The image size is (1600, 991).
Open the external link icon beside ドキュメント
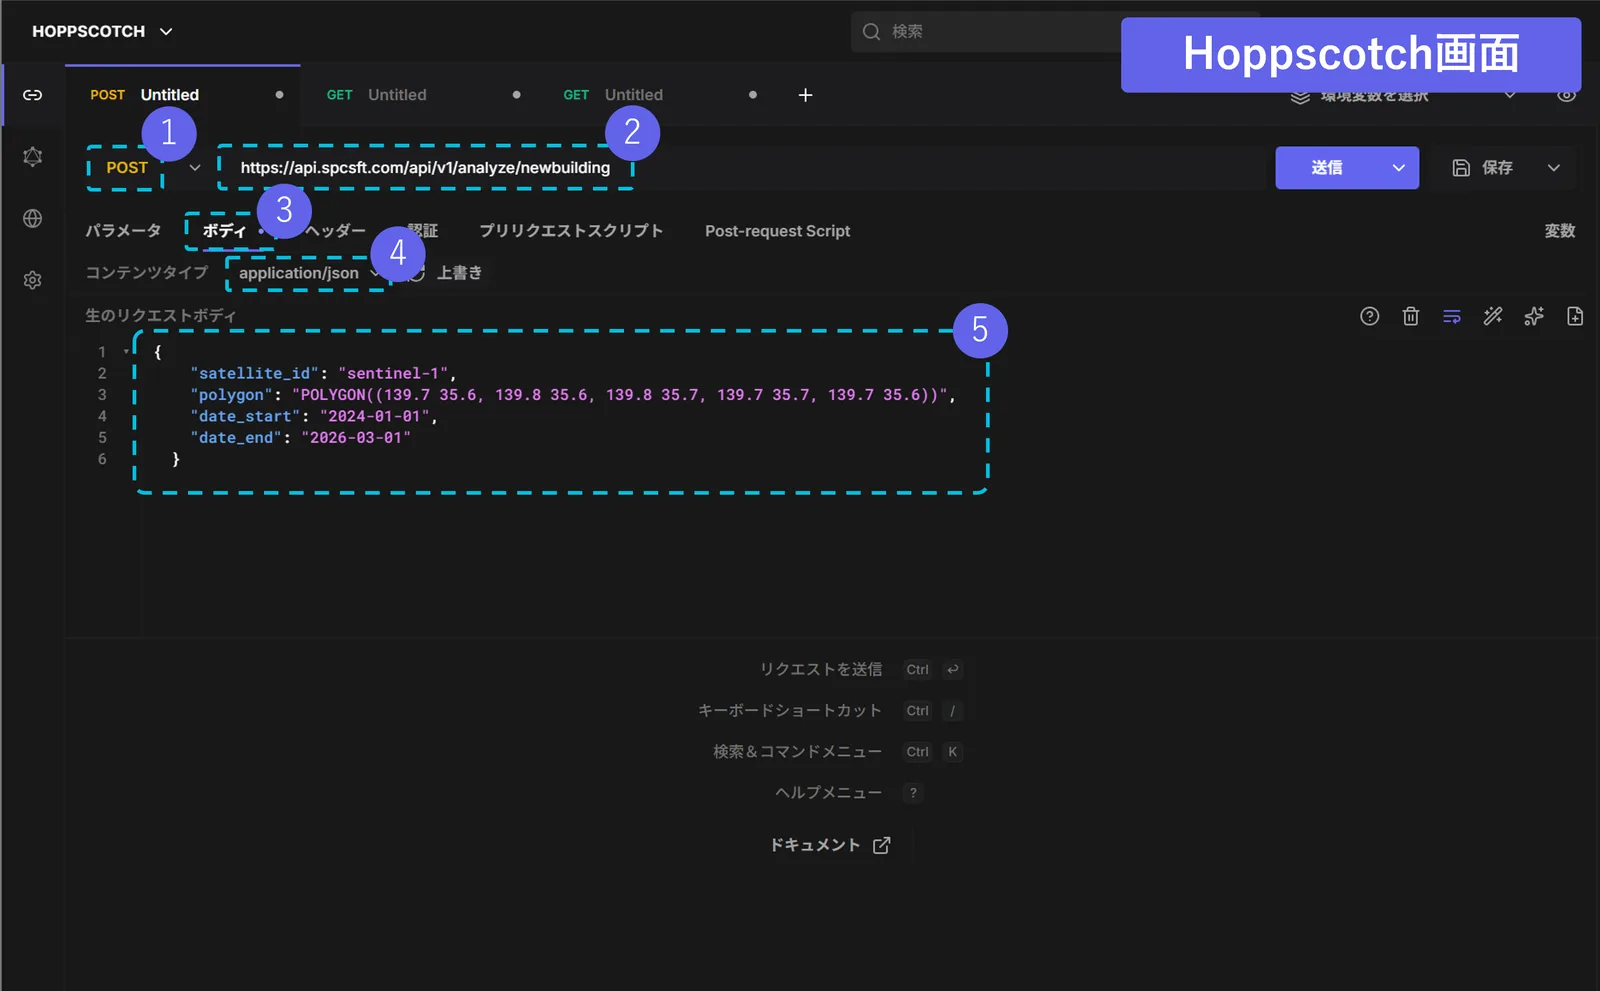coord(881,846)
